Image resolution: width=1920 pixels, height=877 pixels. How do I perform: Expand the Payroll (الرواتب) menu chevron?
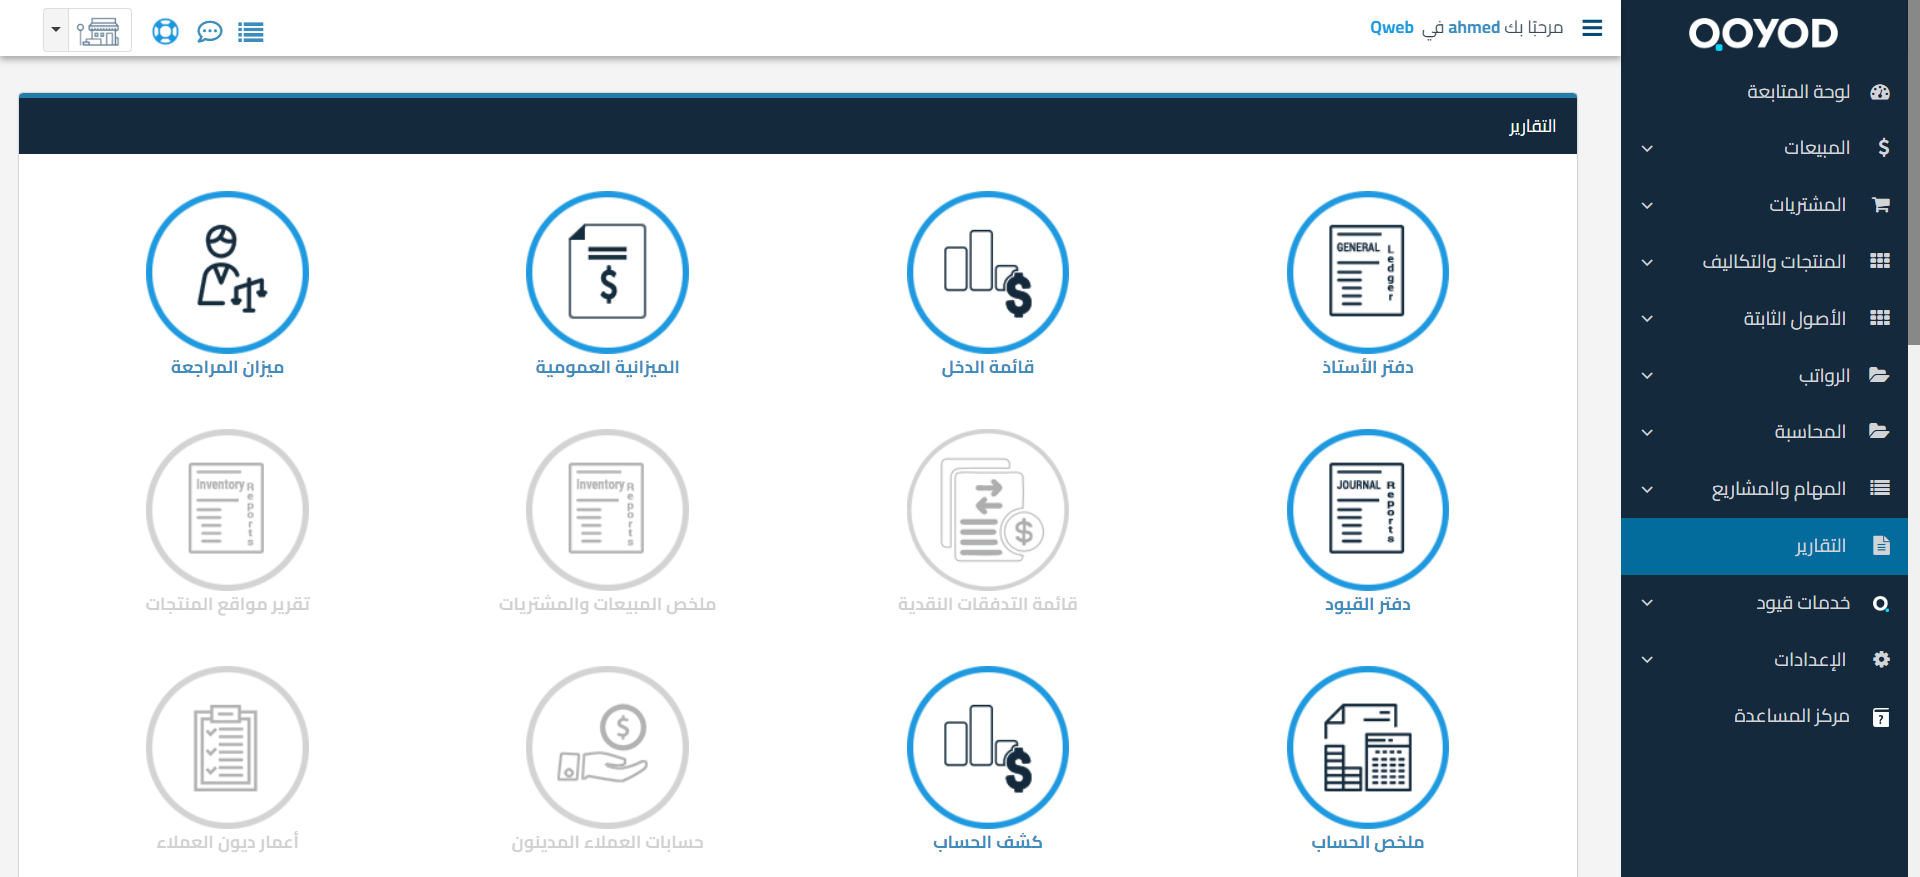click(x=1647, y=376)
